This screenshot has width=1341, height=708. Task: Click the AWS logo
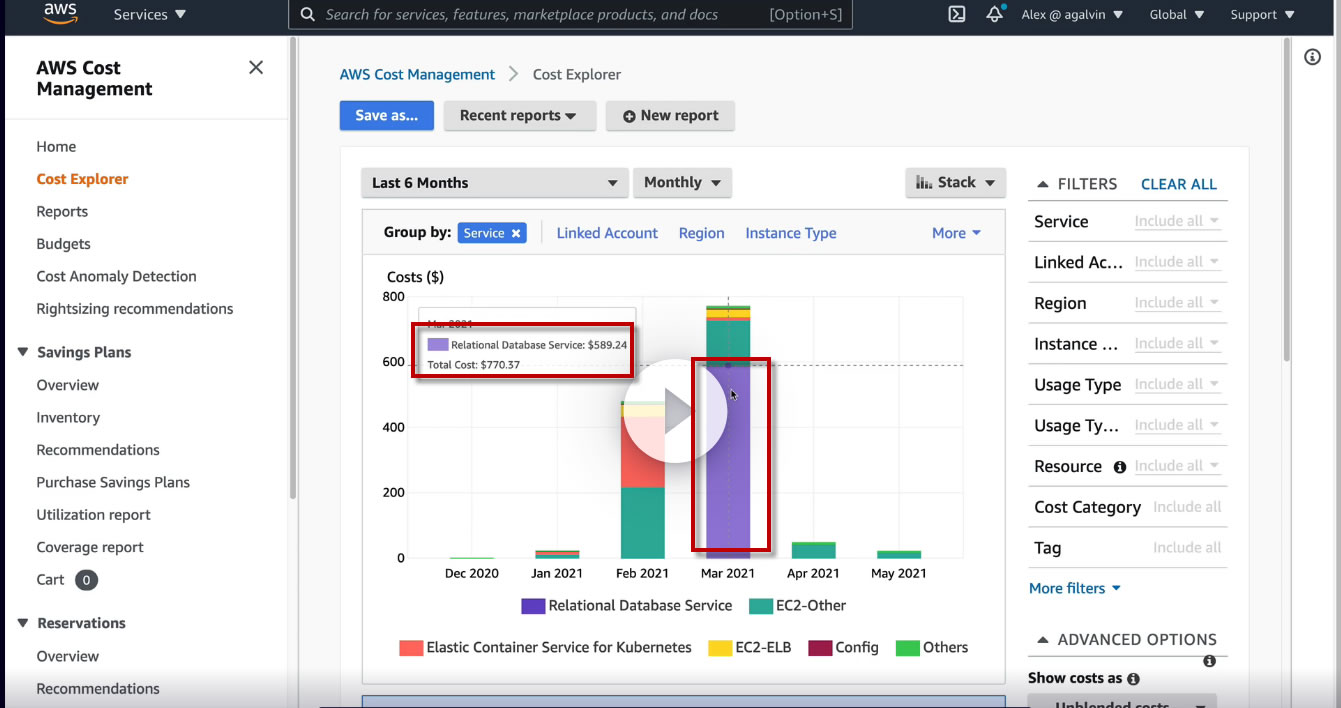click(x=61, y=14)
